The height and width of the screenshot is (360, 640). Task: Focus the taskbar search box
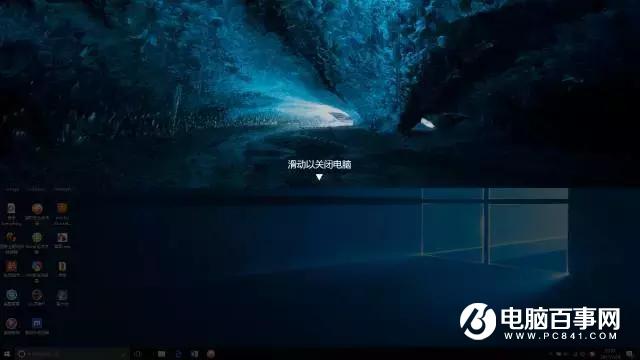[x=73, y=354]
